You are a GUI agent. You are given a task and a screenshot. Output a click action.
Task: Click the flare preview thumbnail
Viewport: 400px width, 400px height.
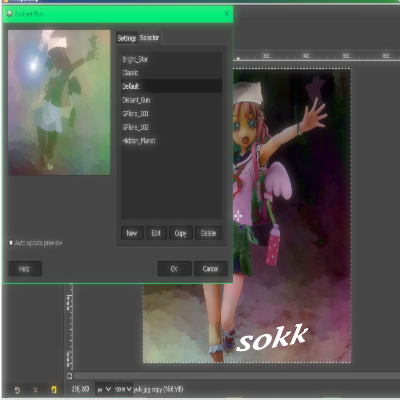pyautogui.click(x=59, y=102)
